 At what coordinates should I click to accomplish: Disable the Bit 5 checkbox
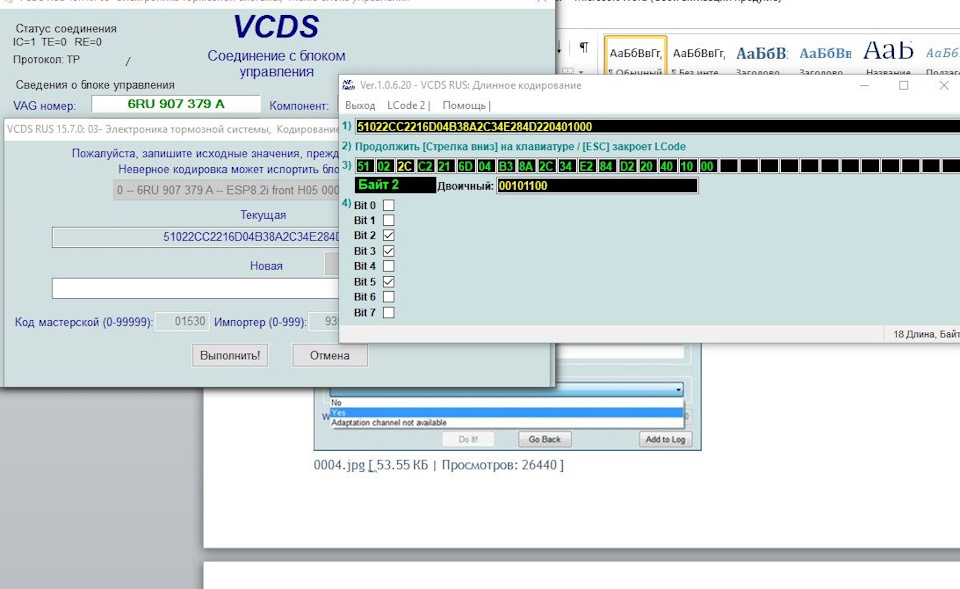click(x=388, y=282)
